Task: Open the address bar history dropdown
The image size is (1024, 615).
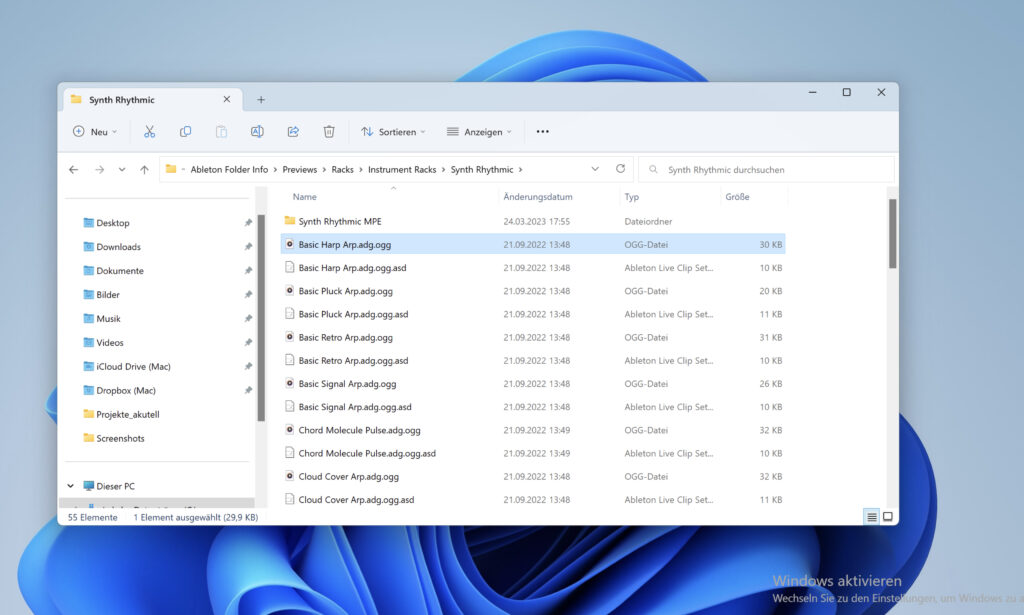Action: coord(595,169)
